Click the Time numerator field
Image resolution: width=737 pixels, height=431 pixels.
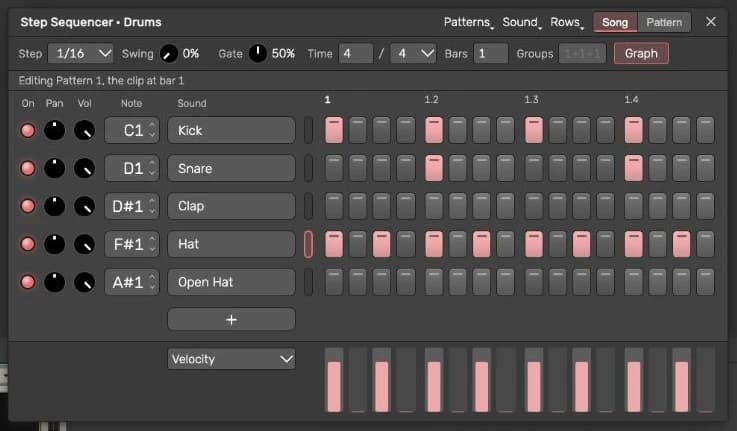pos(356,54)
